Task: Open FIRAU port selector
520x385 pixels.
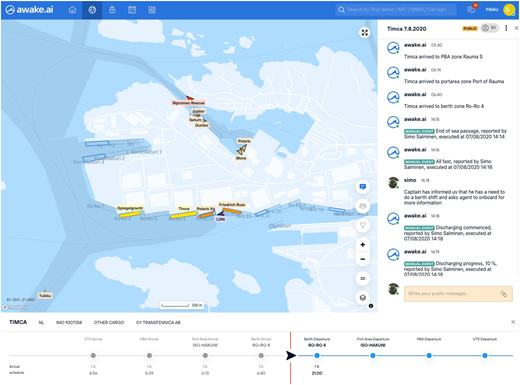Action: (492, 10)
